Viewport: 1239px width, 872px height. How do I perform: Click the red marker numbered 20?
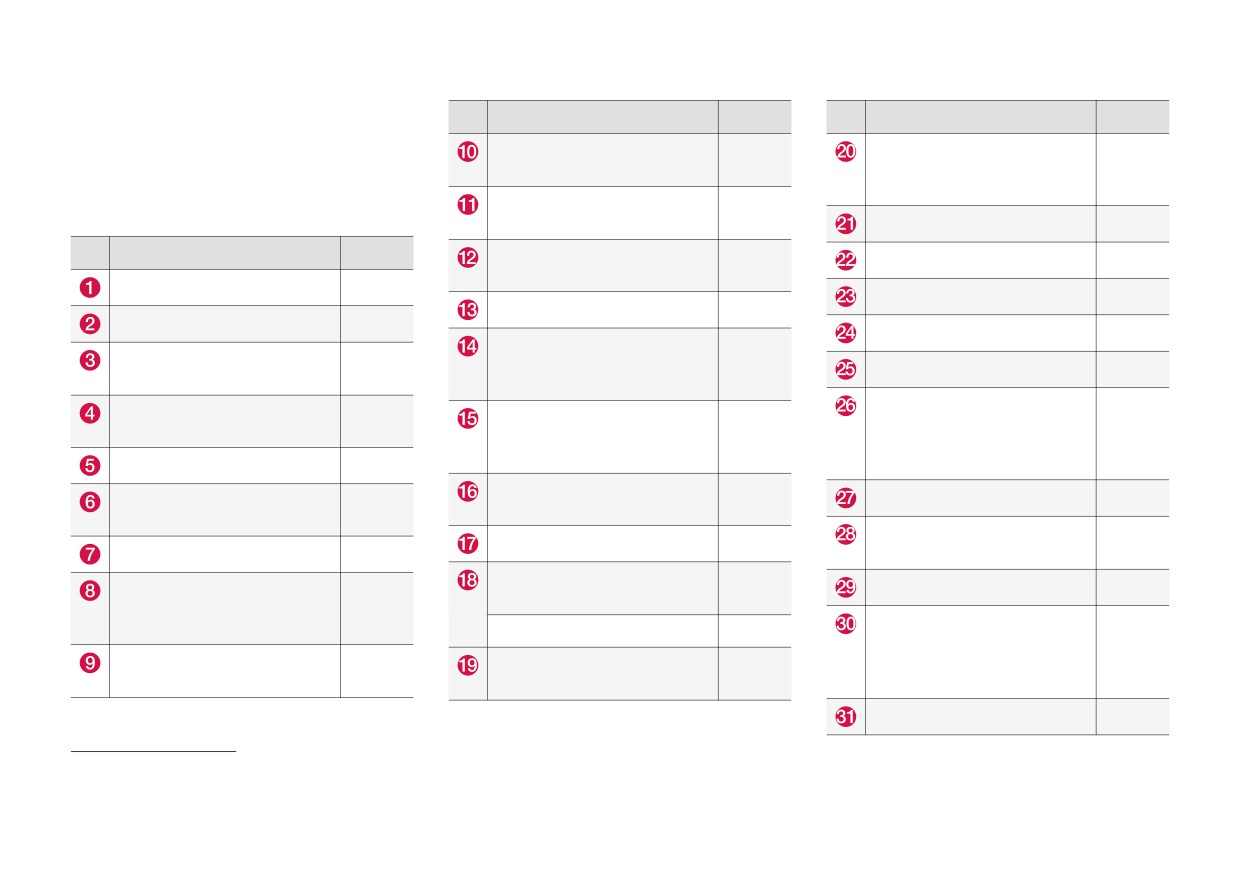click(846, 152)
